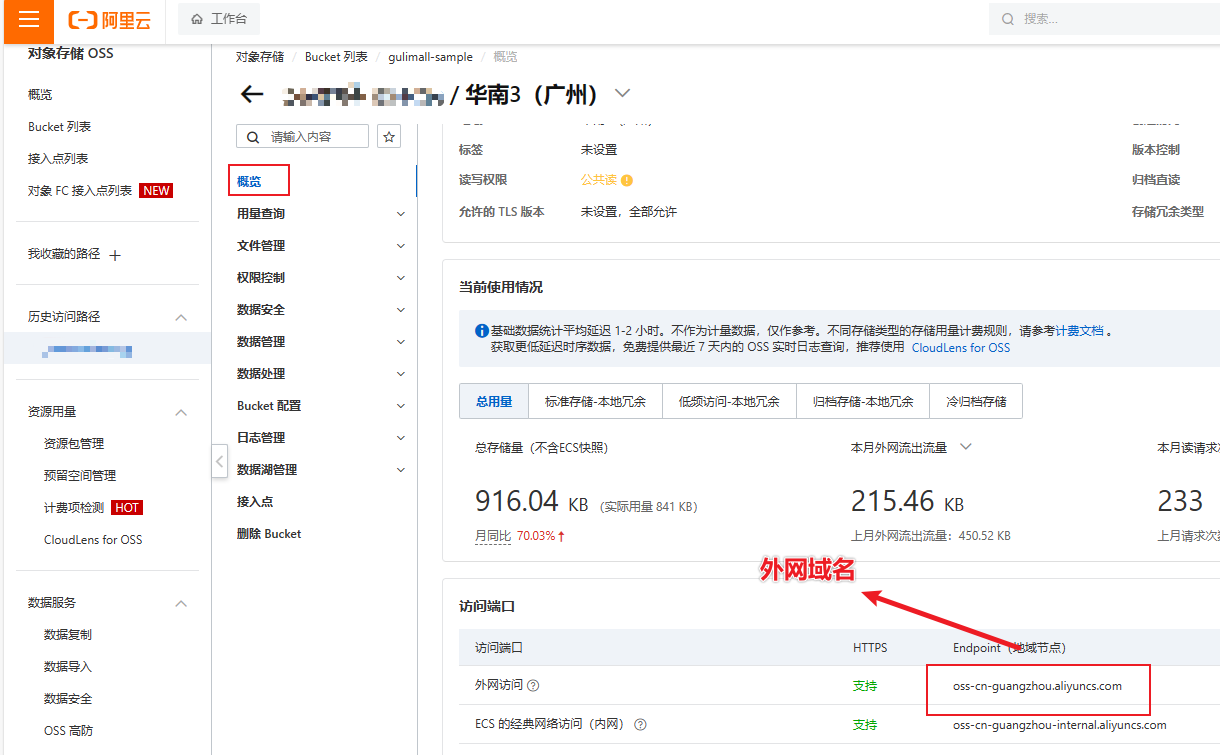Viewport: 1220px width, 755px height.
Task: Click the help icon beside ECS 的经典网络访问
Action: [x=640, y=725]
